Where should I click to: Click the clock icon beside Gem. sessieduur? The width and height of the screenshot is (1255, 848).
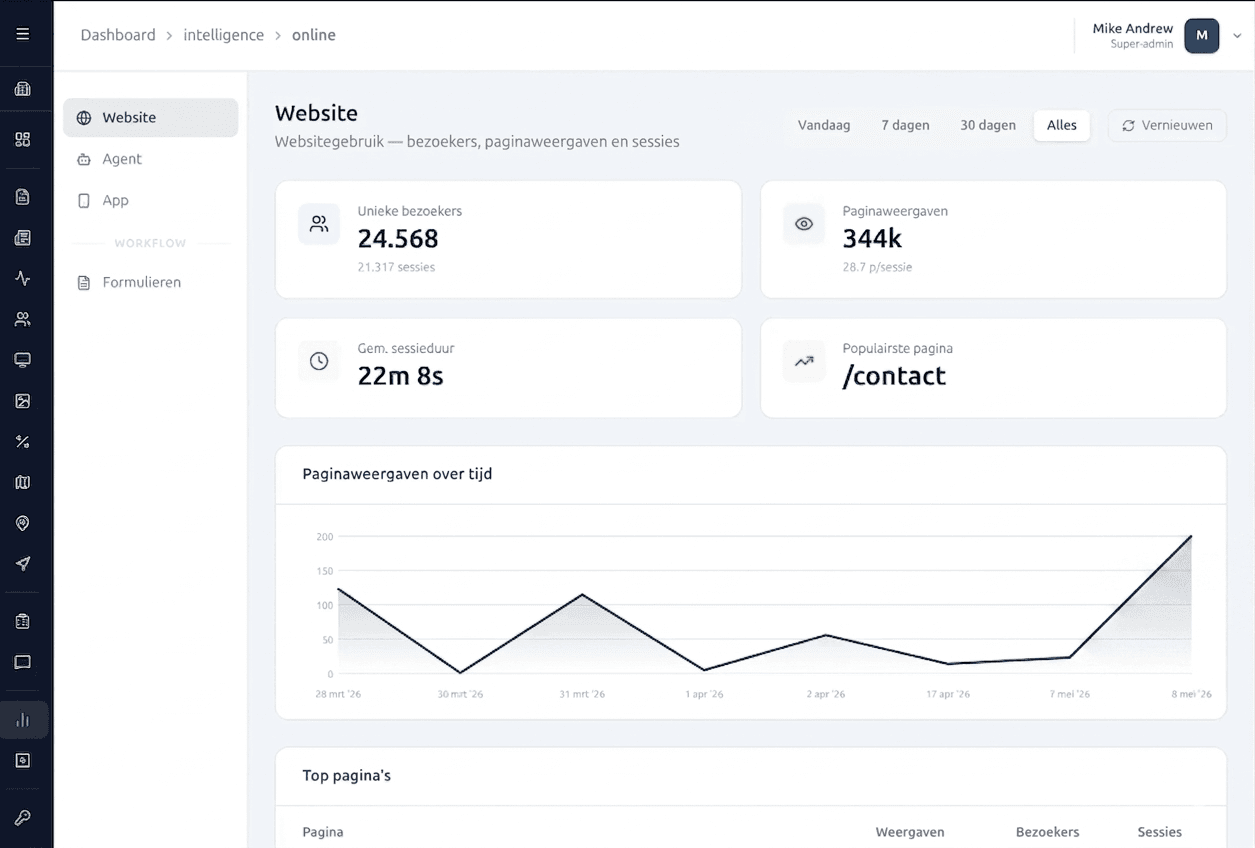click(x=319, y=361)
